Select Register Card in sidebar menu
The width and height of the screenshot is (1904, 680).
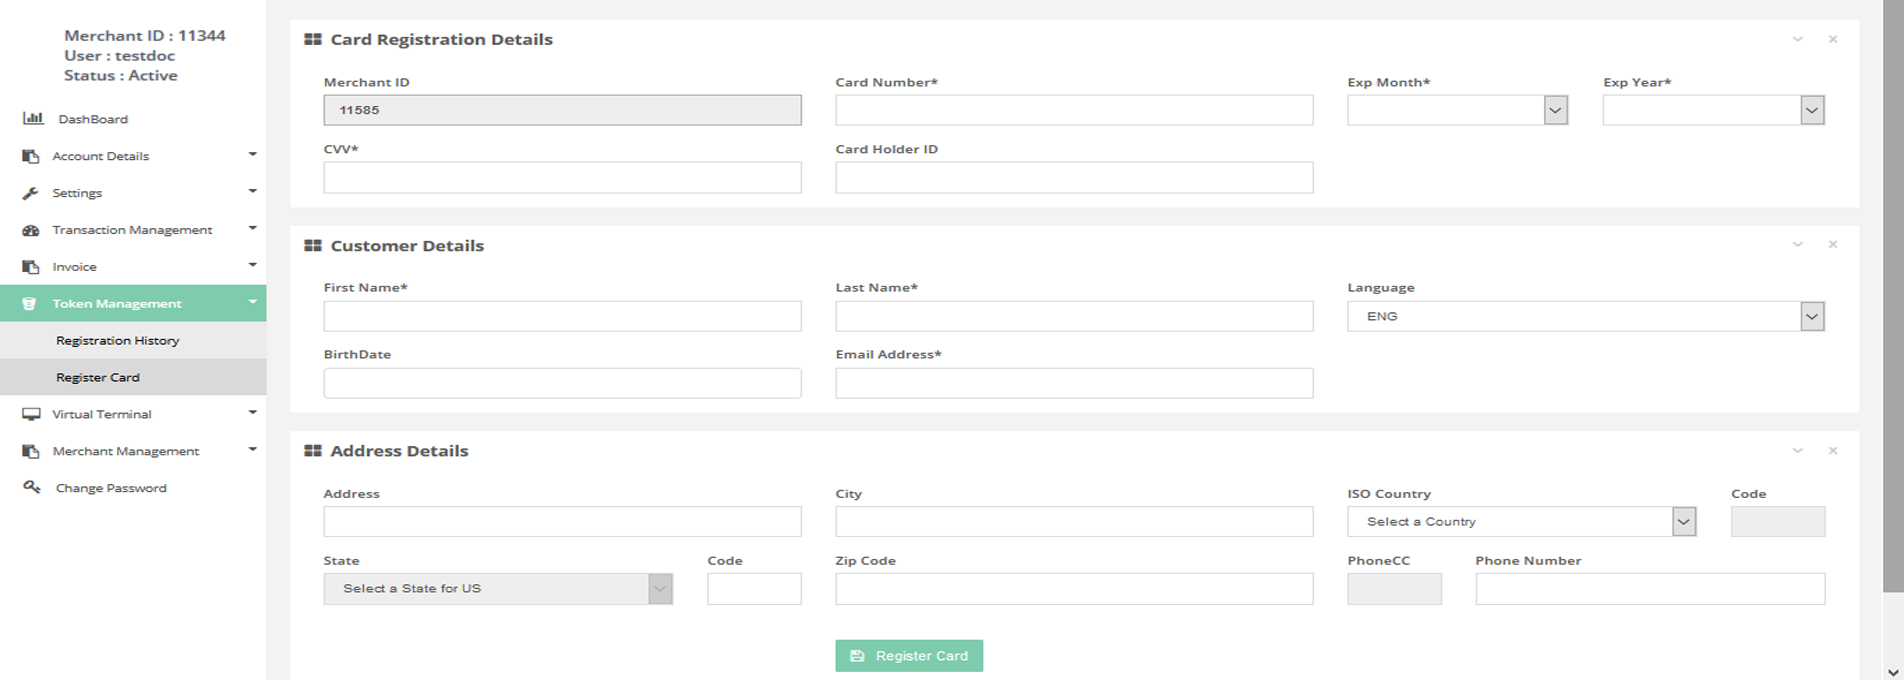98,377
